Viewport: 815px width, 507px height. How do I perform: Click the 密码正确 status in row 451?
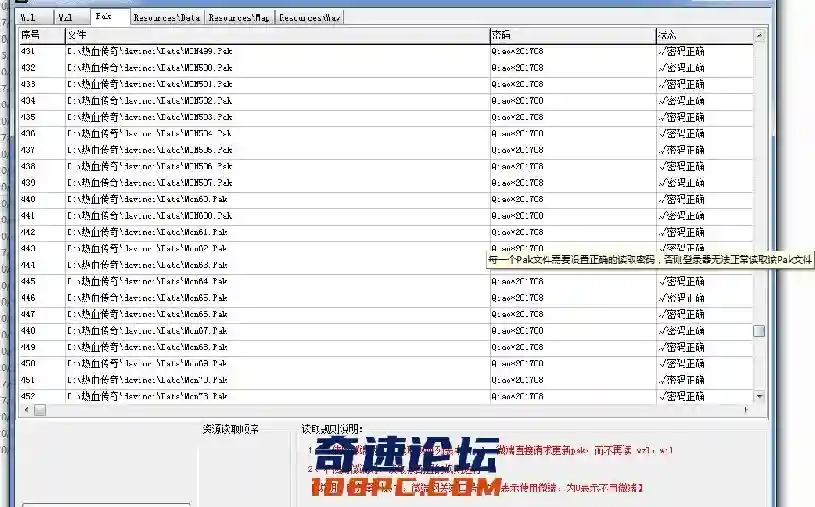click(681, 380)
